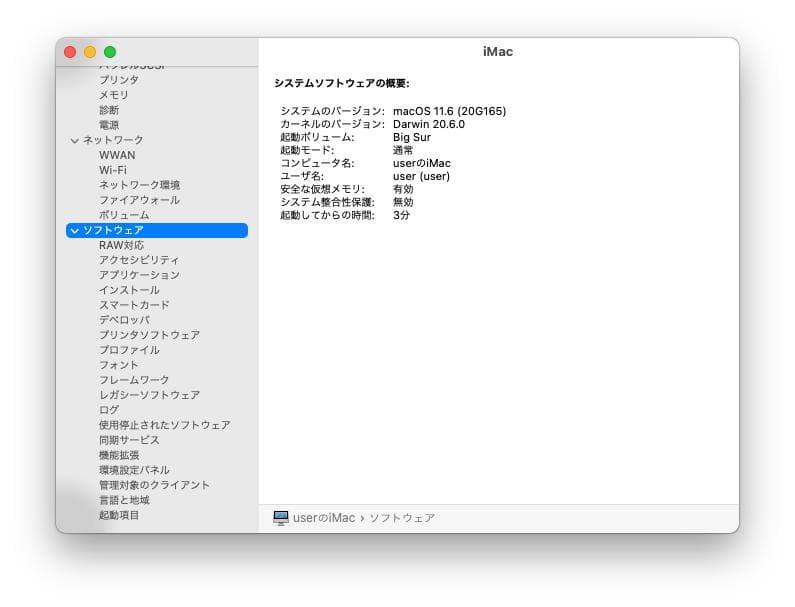Open アクセシビリティ in the sidebar

coord(139,260)
